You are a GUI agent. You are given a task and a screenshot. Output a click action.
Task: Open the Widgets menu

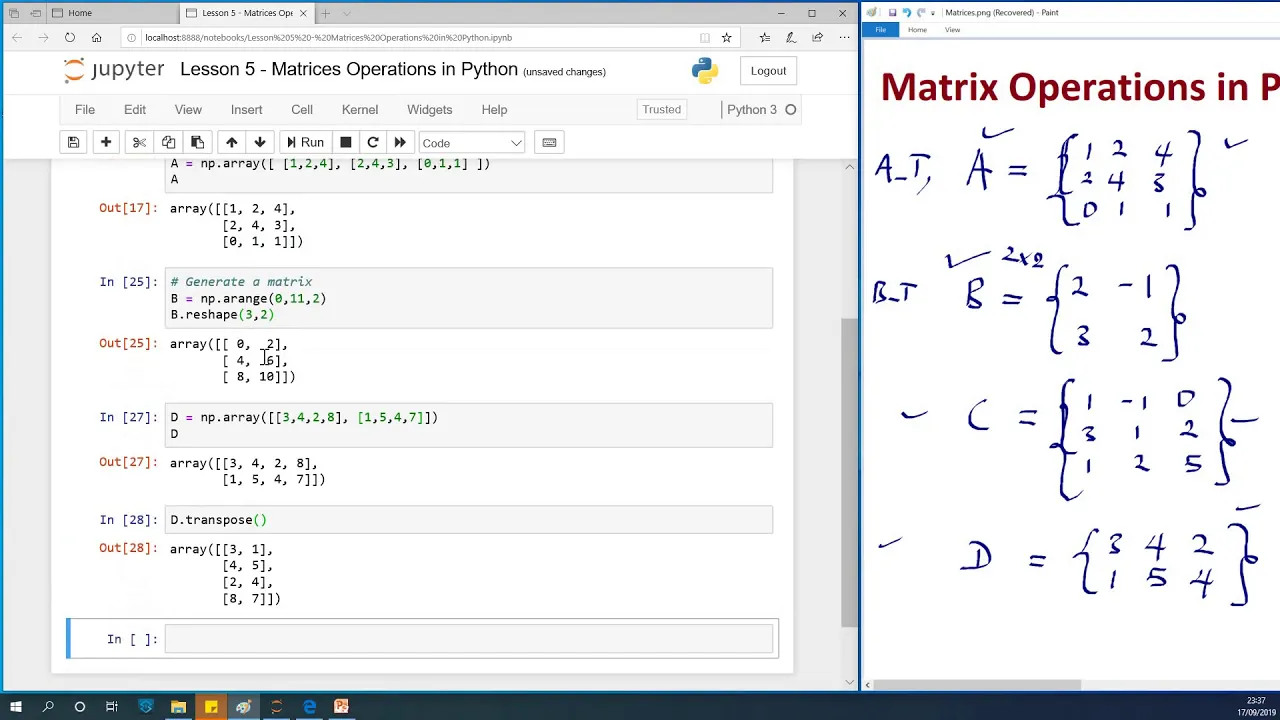click(430, 109)
